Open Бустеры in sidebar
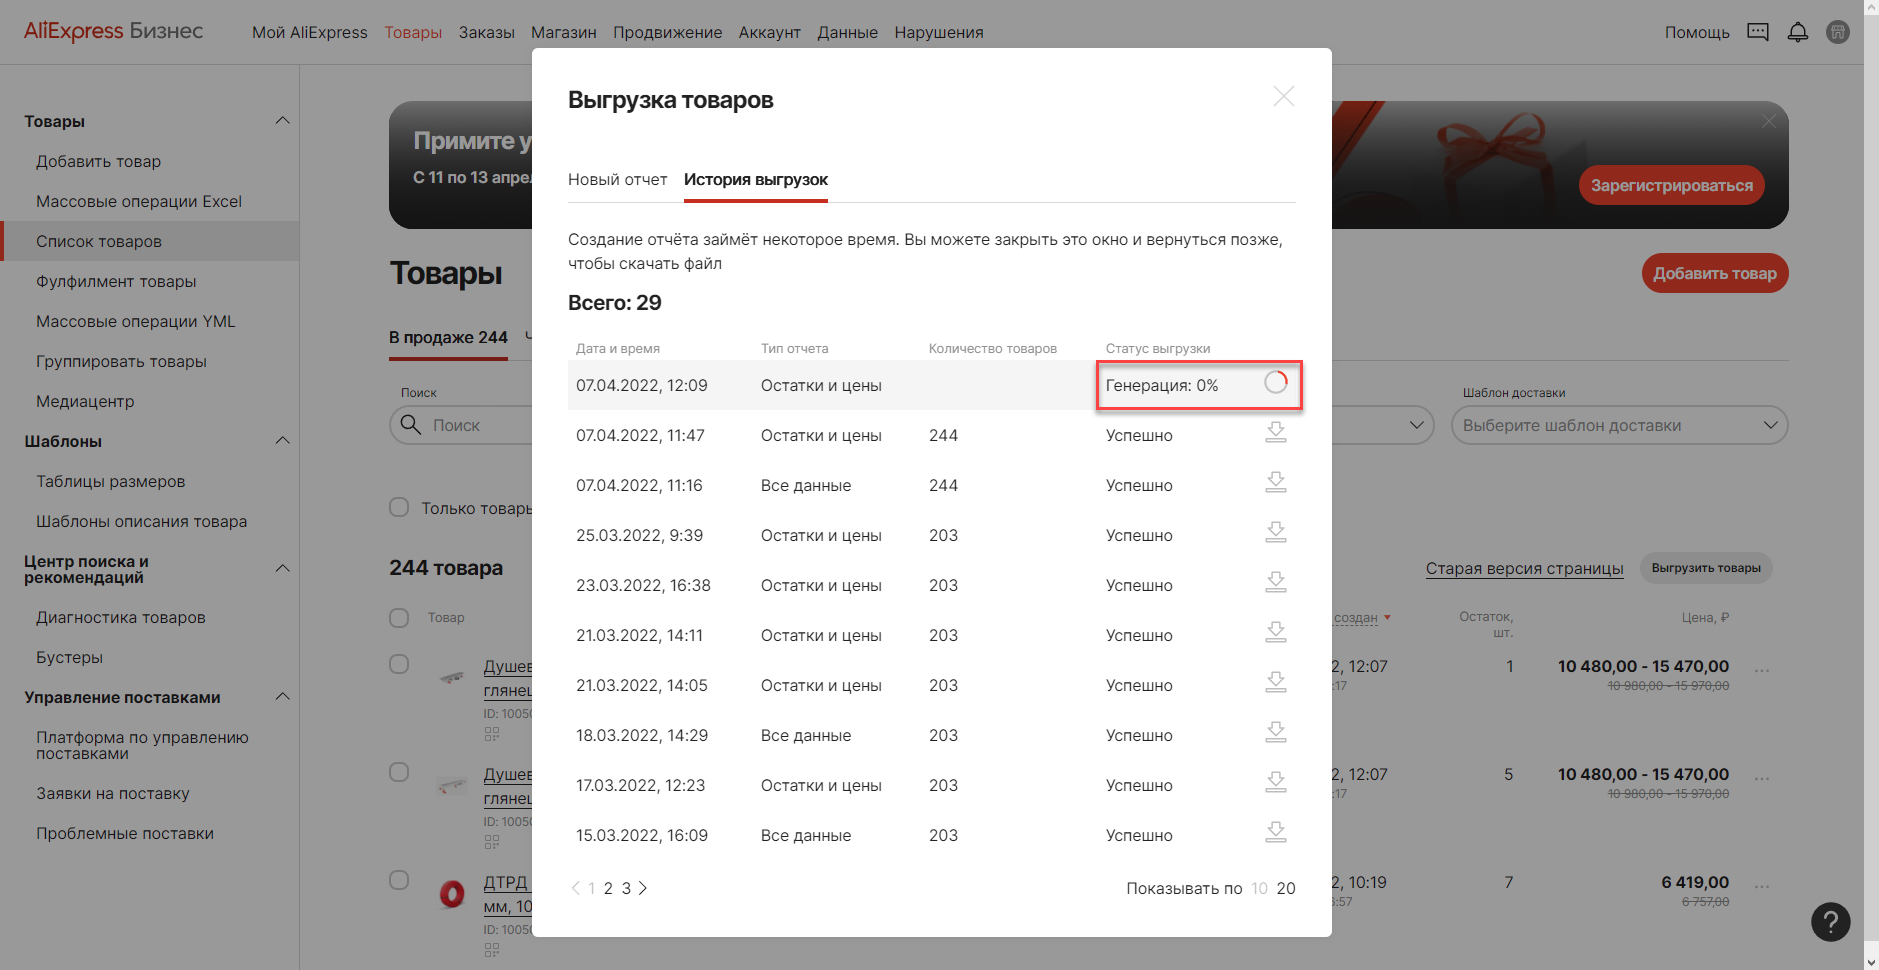Screen dimensions: 1879x970 (69, 657)
